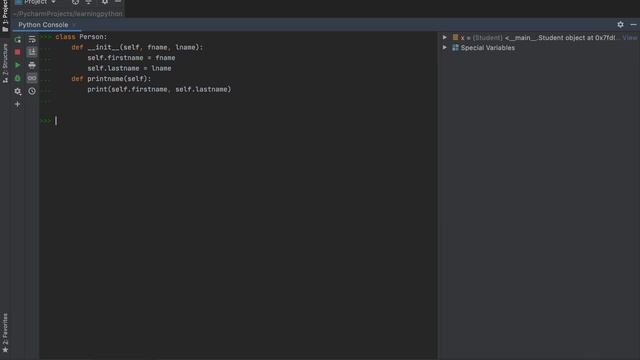The height and width of the screenshot is (360, 640).
Task: Add a new console with the plus icon
Action: 18,104
